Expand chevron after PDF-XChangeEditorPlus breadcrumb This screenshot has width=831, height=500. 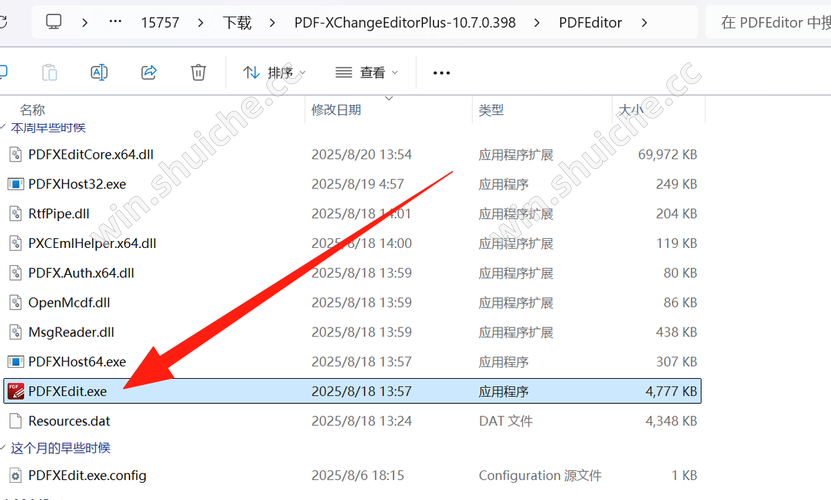tap(537, 23)
